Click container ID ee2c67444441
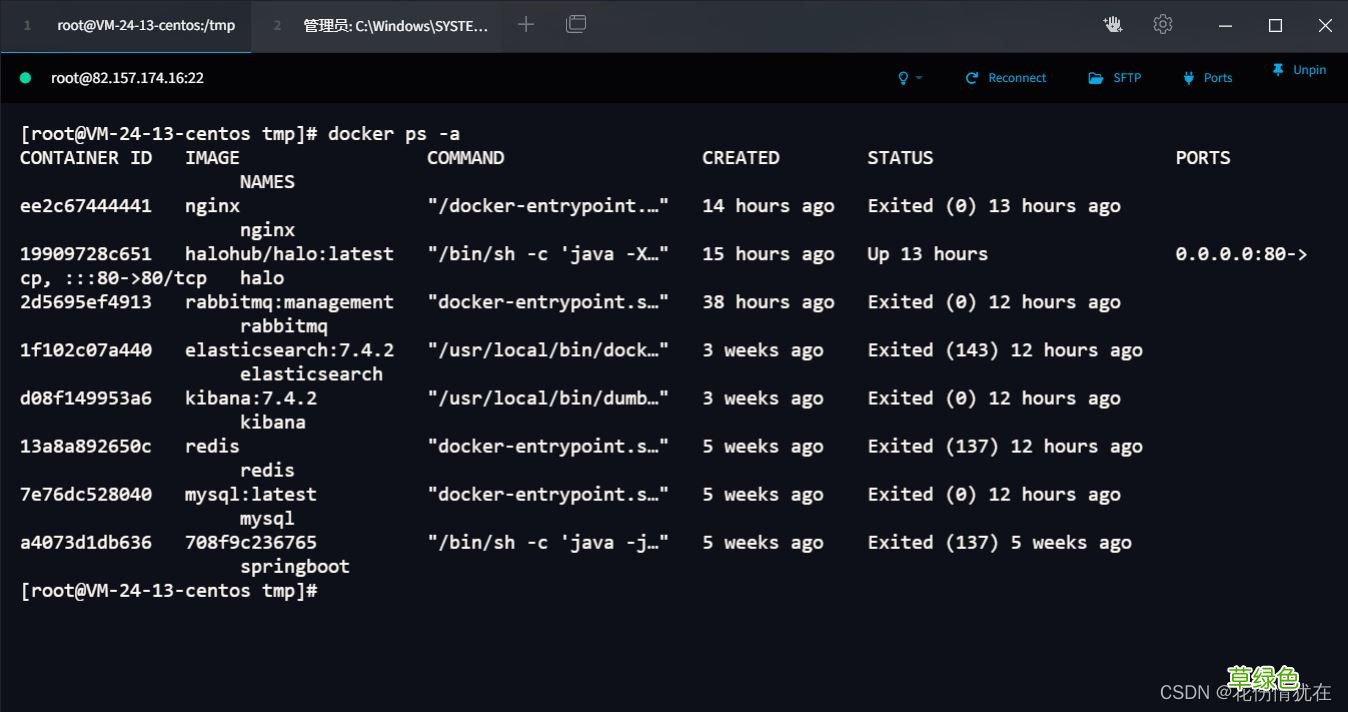The width and height of the screenshot is (1348, 712). tap(86, 206)
